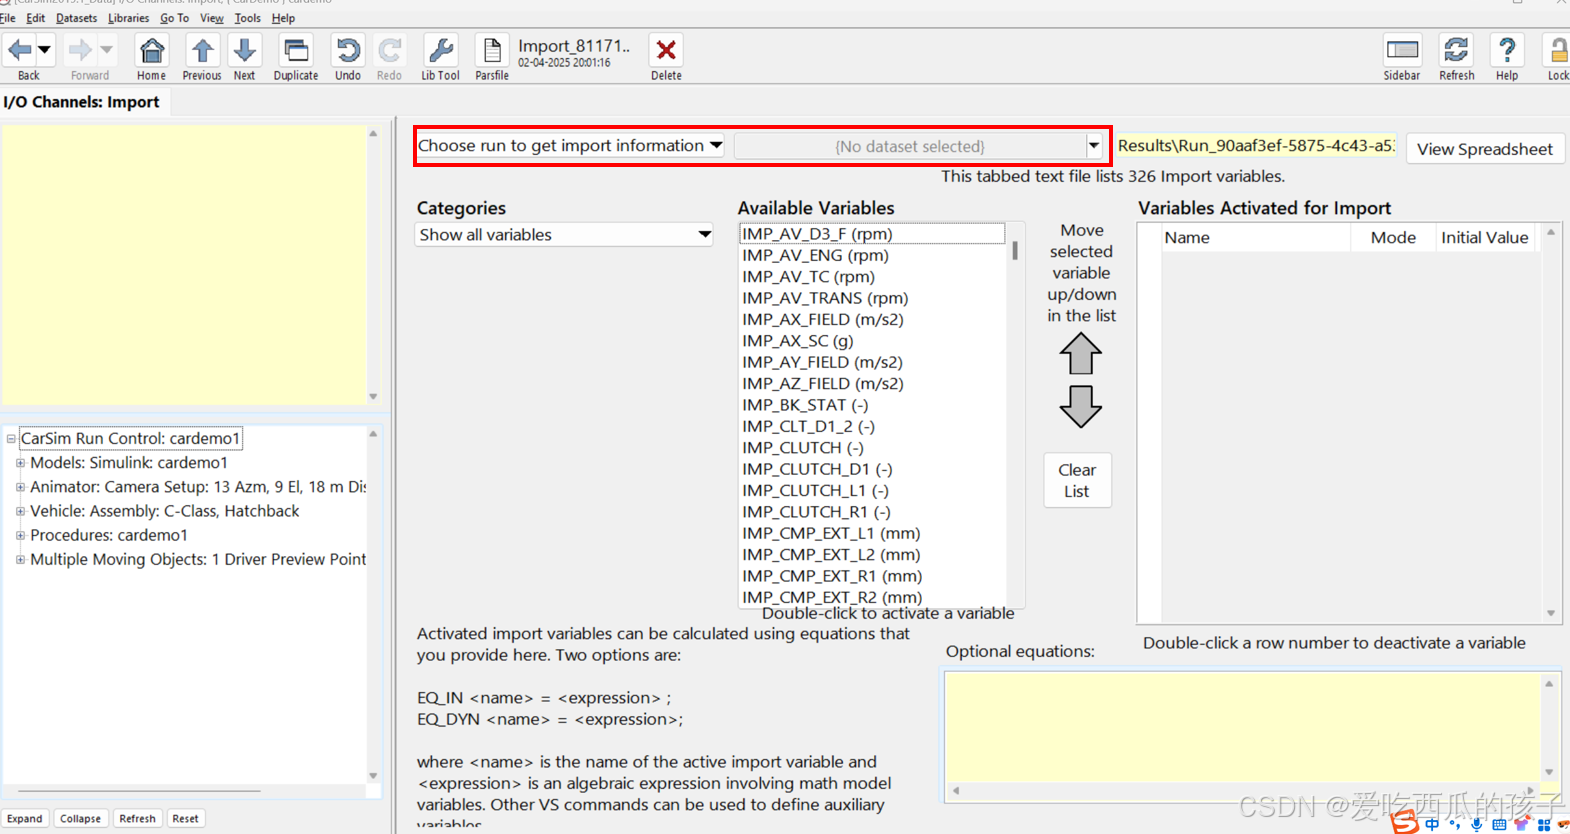The height and width of the screenshot is (834, 1570).
Task: Expand the Vehicle: Assembly: C-Class node
Action: coord(20,511)
